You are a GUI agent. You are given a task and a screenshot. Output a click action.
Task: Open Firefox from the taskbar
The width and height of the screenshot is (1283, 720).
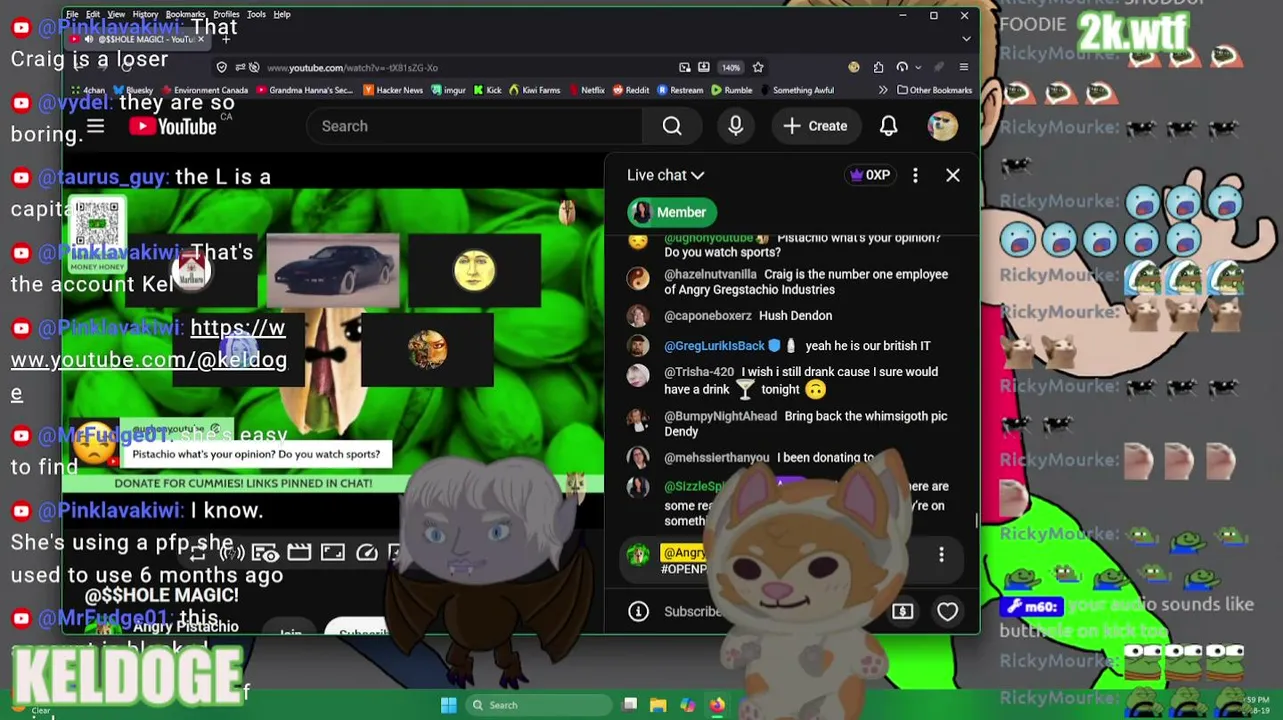pos(717,705)
